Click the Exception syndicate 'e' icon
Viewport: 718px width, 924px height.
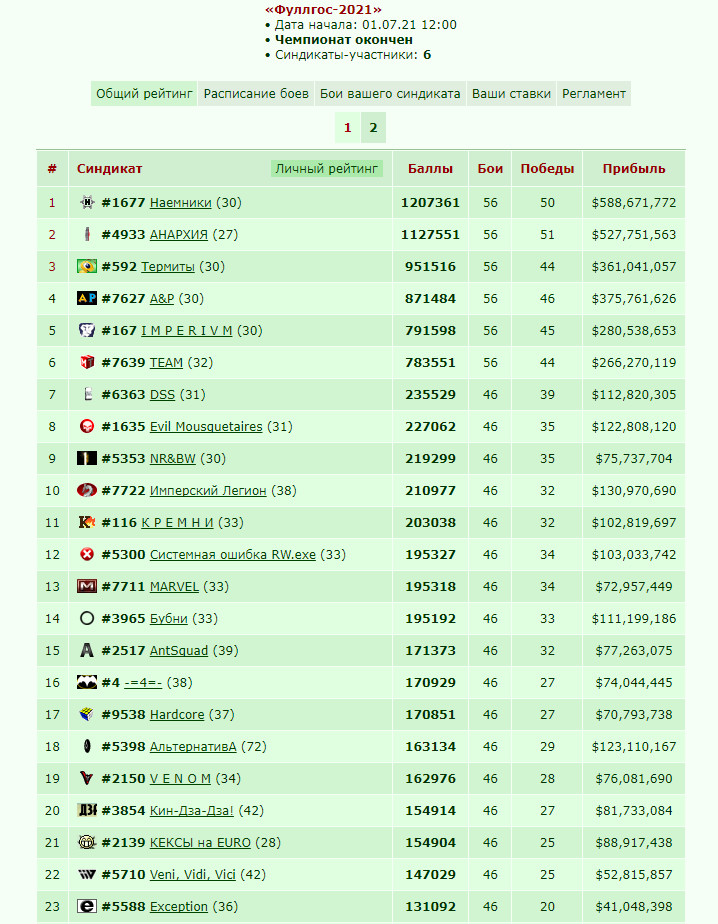87,906
